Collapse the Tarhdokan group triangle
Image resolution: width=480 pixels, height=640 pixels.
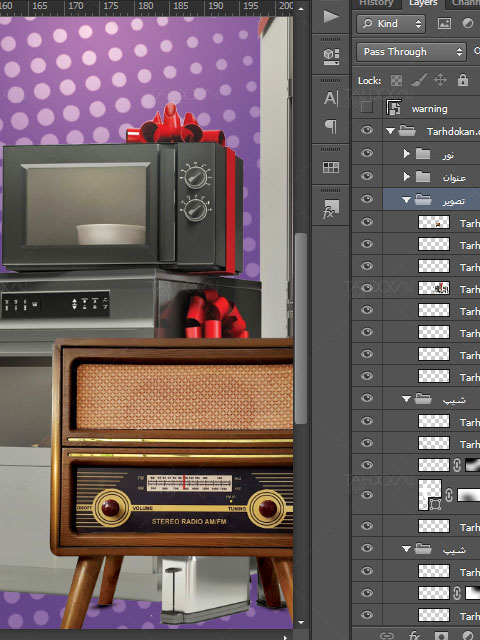[x=391, y=131]
